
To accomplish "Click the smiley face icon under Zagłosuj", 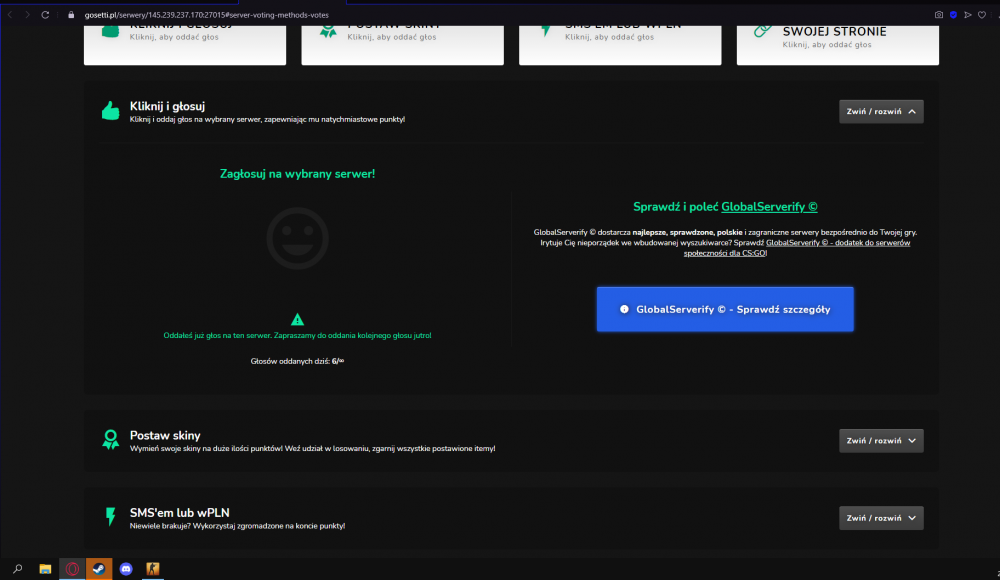I will [x=297, y=238].
